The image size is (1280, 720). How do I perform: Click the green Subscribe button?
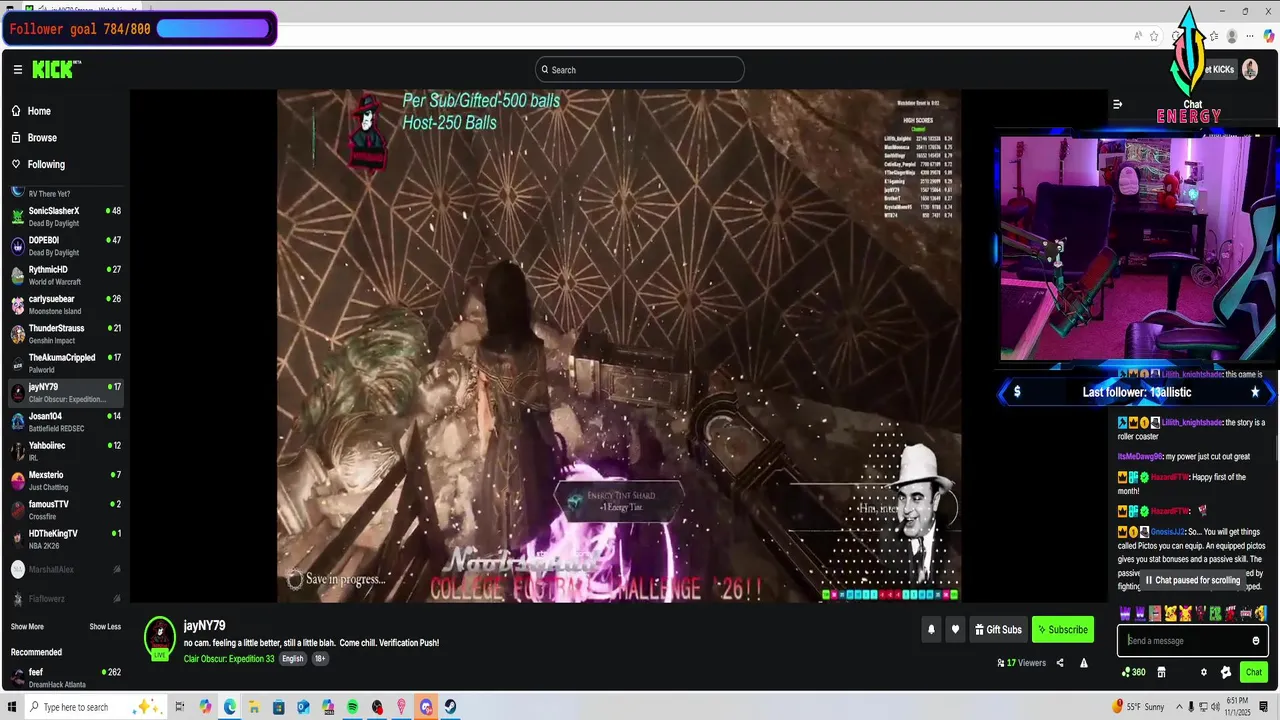pos(1062,630)
